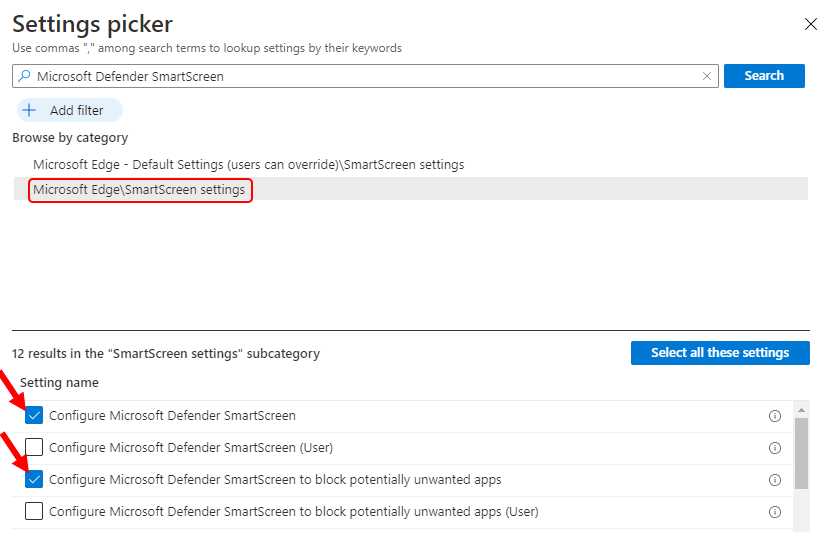Uncheck Configure Microsoft Defender SmartScreen
The height and width of the screenshot is (535, 828).
[34, 416]
